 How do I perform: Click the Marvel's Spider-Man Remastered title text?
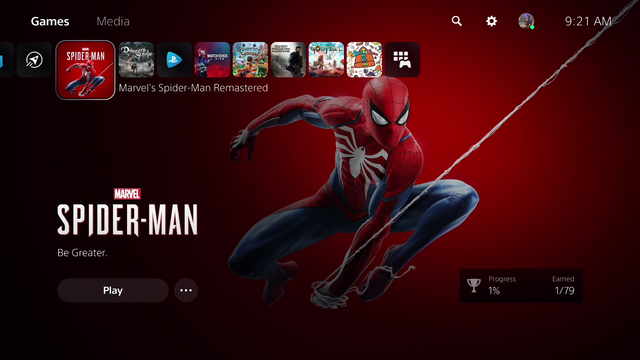[x=193, y=88]
